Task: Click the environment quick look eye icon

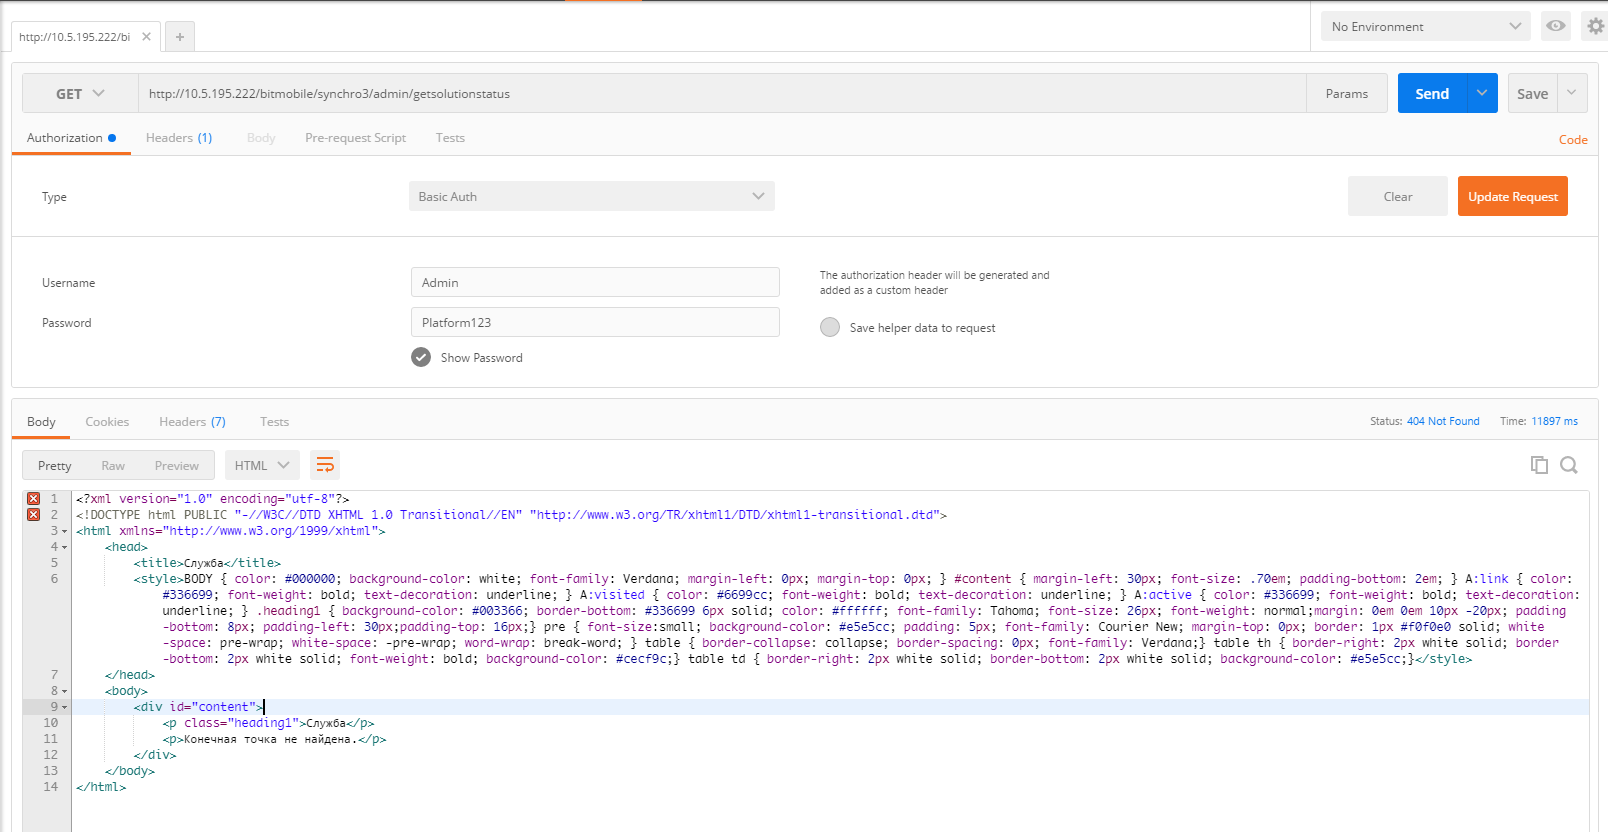Action: tap(1555, 26)
